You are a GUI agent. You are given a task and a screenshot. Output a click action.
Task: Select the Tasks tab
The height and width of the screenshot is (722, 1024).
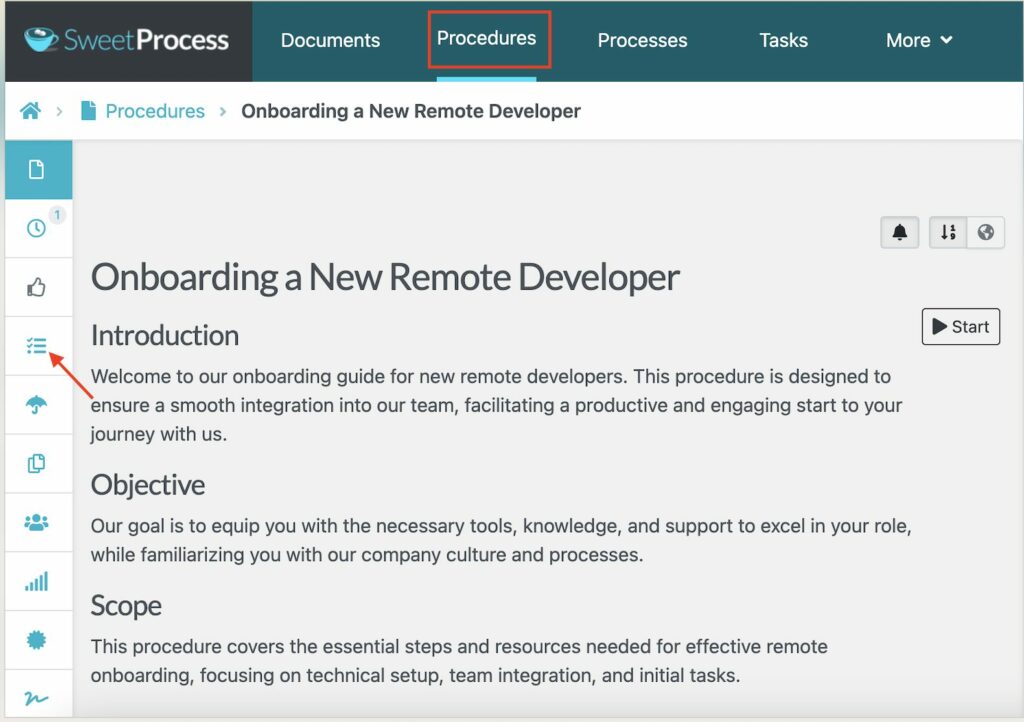[783, 41]
